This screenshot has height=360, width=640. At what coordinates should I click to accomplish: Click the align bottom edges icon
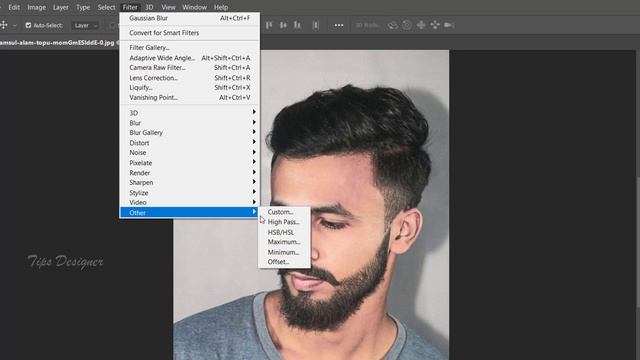tap(298, 25)
